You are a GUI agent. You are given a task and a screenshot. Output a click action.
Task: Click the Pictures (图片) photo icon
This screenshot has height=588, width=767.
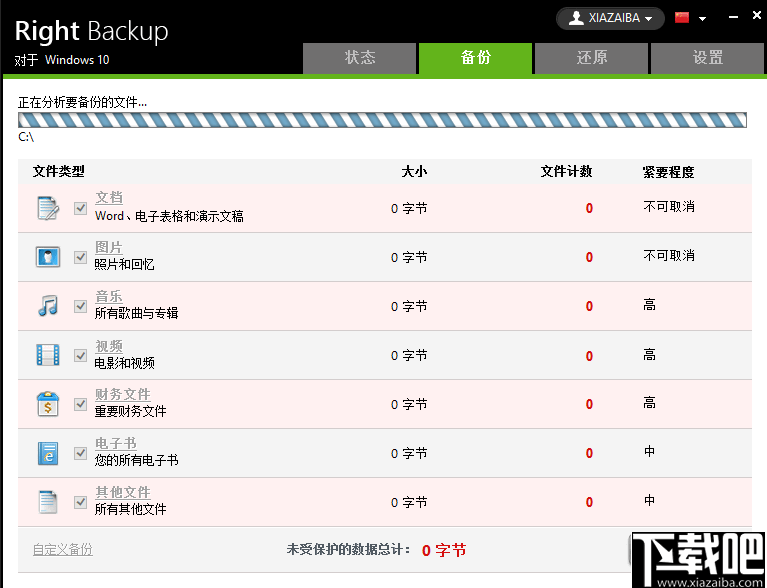(48, 257)
